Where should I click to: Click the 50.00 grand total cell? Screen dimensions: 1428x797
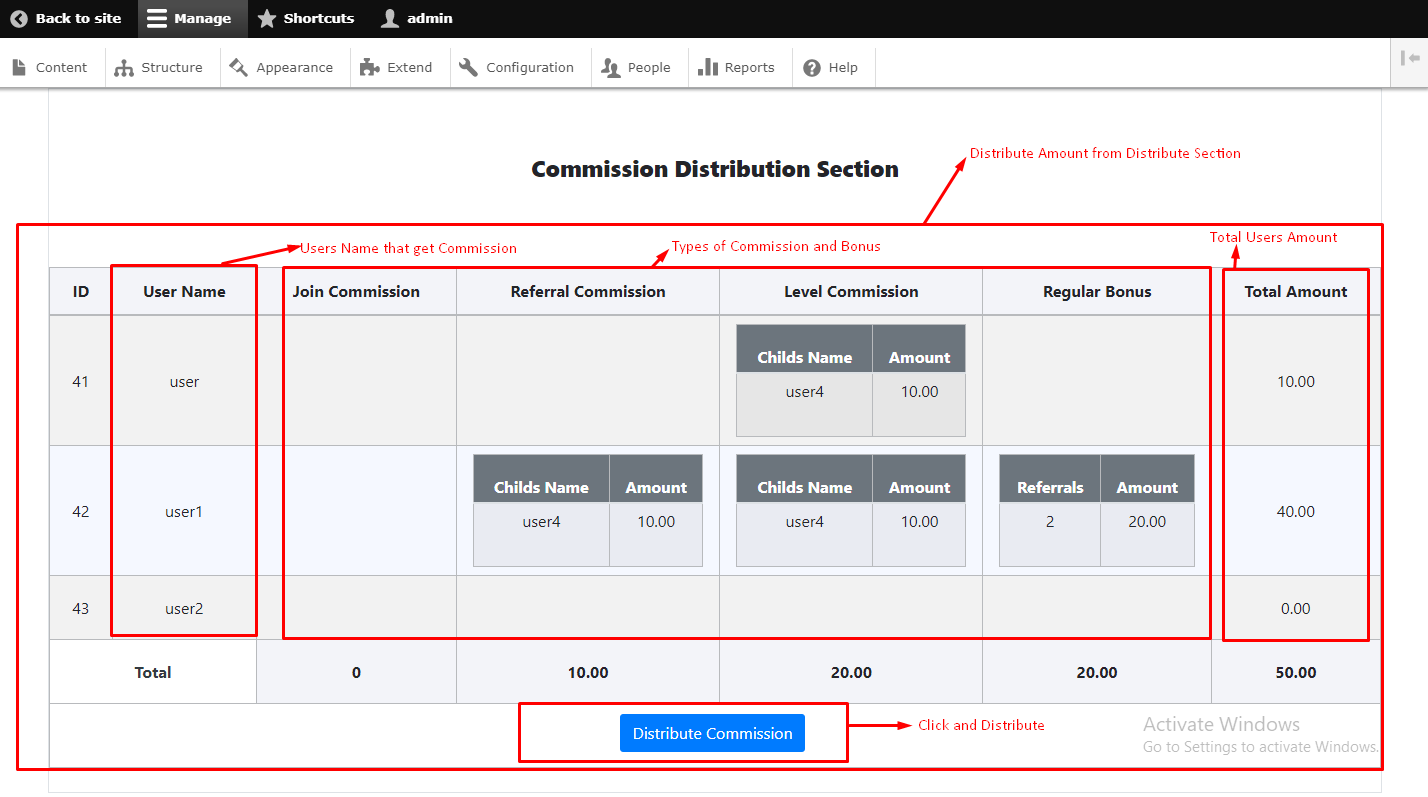pos(1295,672)
